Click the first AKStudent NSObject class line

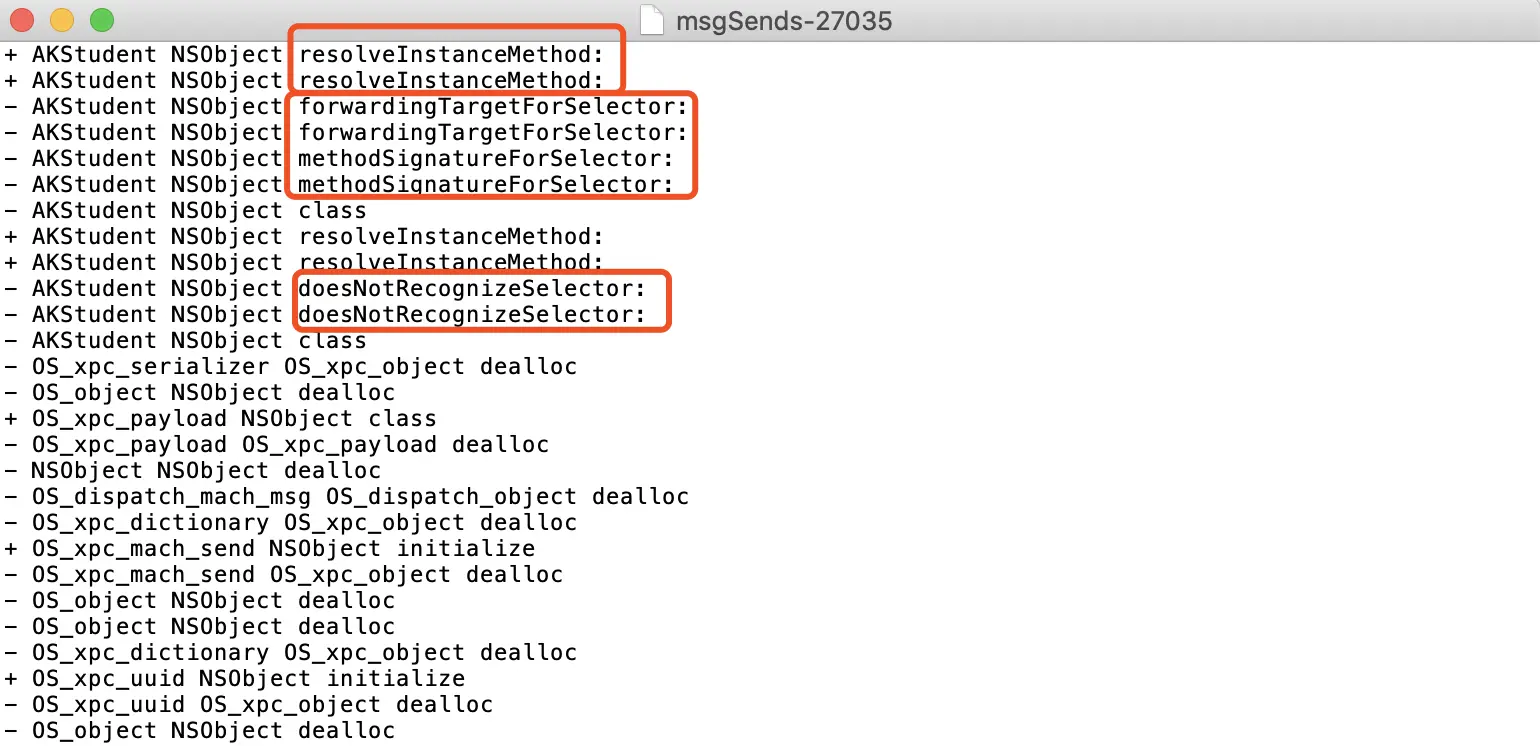(186, 210)
